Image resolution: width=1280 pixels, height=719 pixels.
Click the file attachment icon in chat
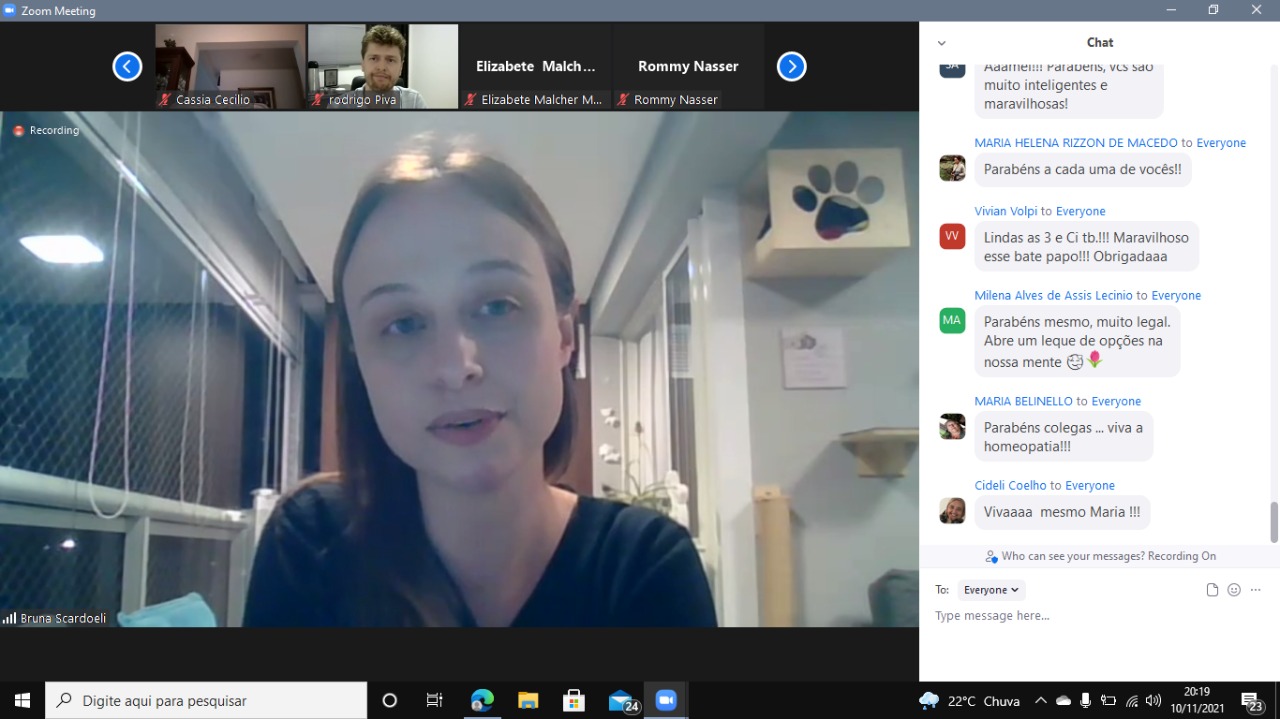(x=1212, y=590)
